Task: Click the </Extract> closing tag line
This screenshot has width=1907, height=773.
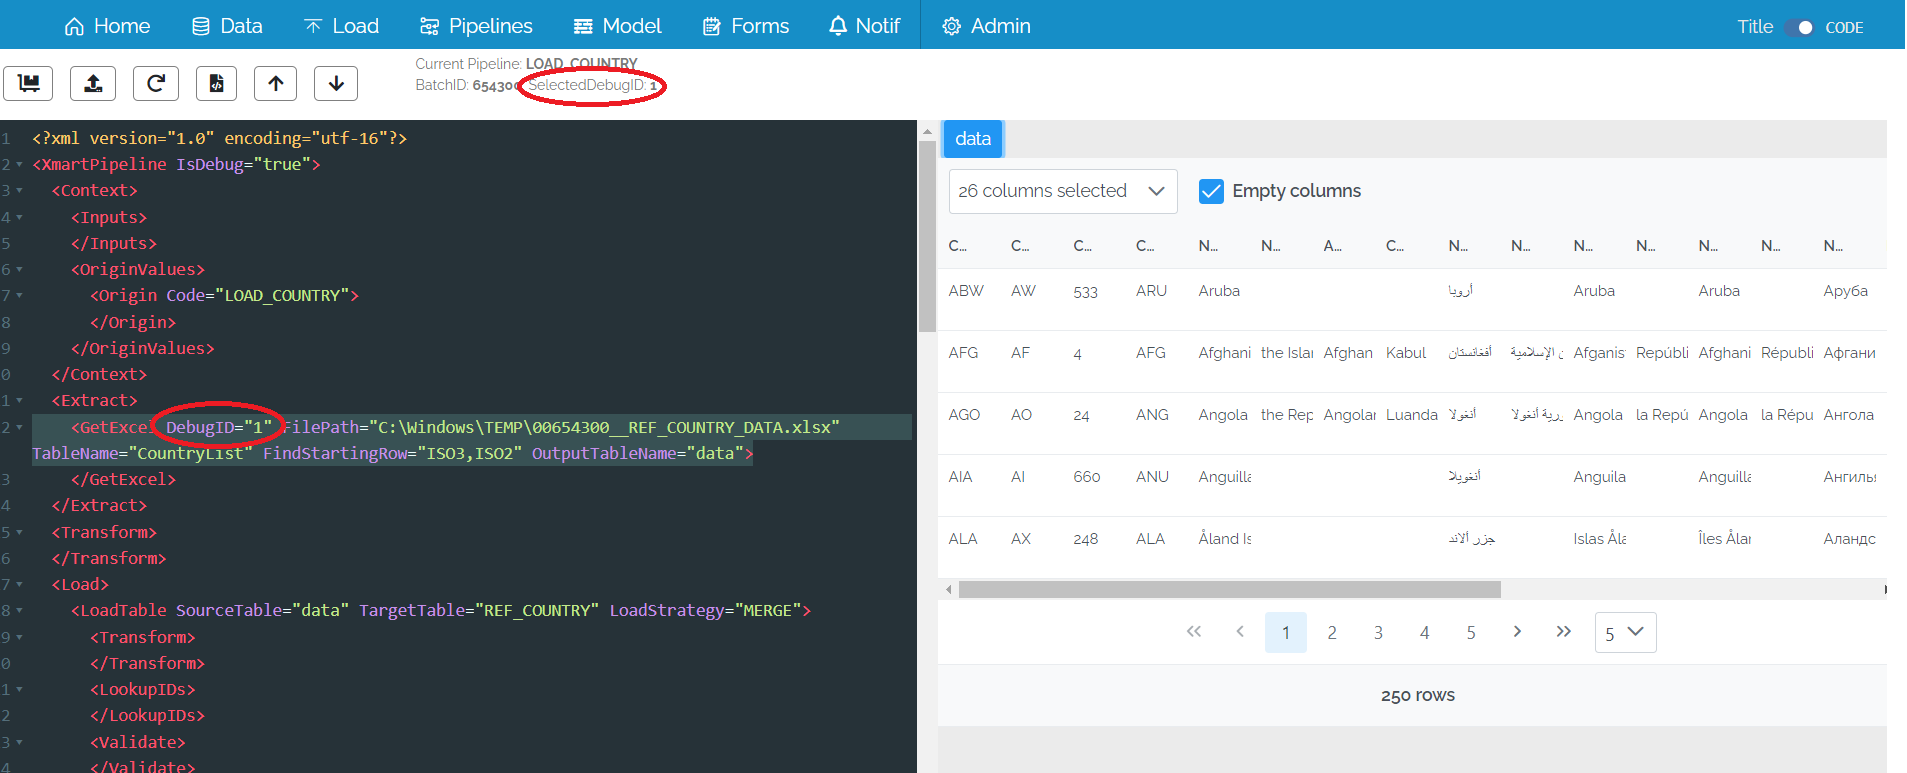Action: coord(99,505)
